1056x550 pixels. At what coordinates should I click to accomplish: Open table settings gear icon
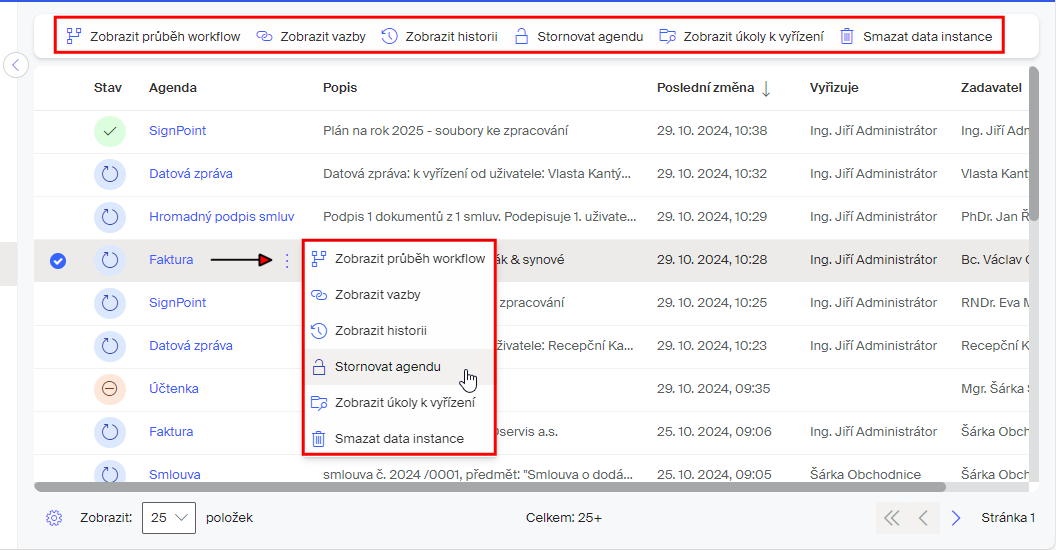coord(54,518)
